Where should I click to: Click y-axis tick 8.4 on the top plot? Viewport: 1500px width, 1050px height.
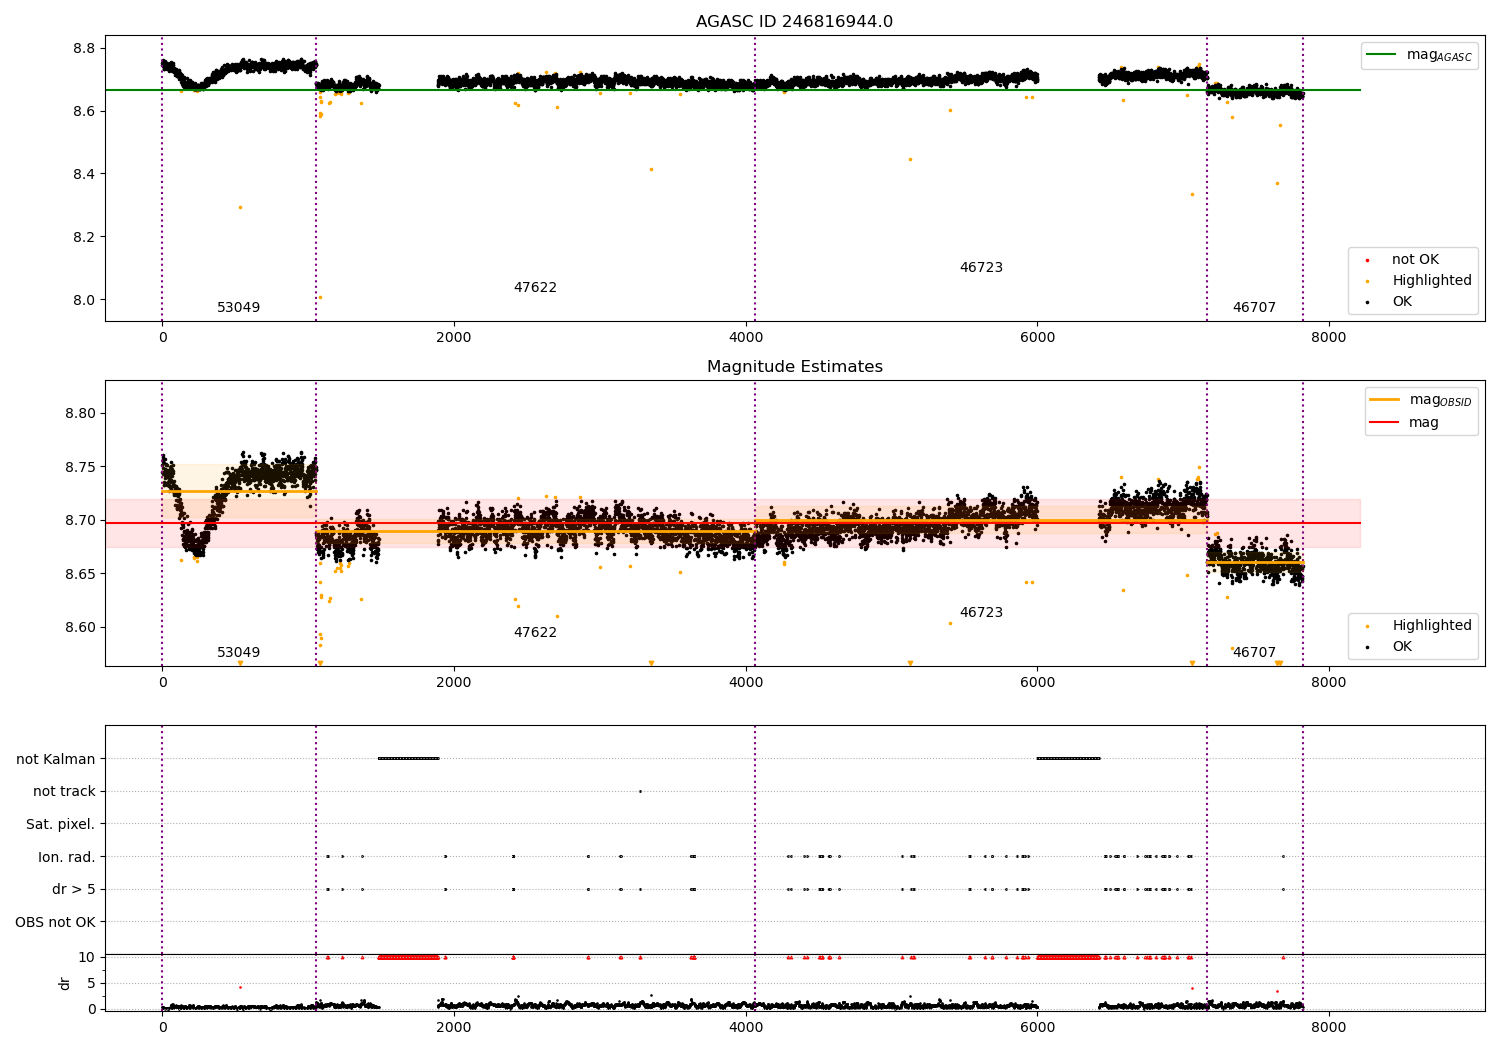tap(84, 174)
